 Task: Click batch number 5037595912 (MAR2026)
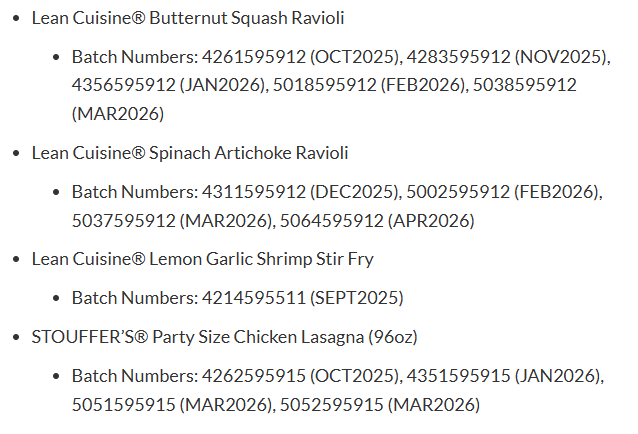pyautogui.click(x=172, y=221)
